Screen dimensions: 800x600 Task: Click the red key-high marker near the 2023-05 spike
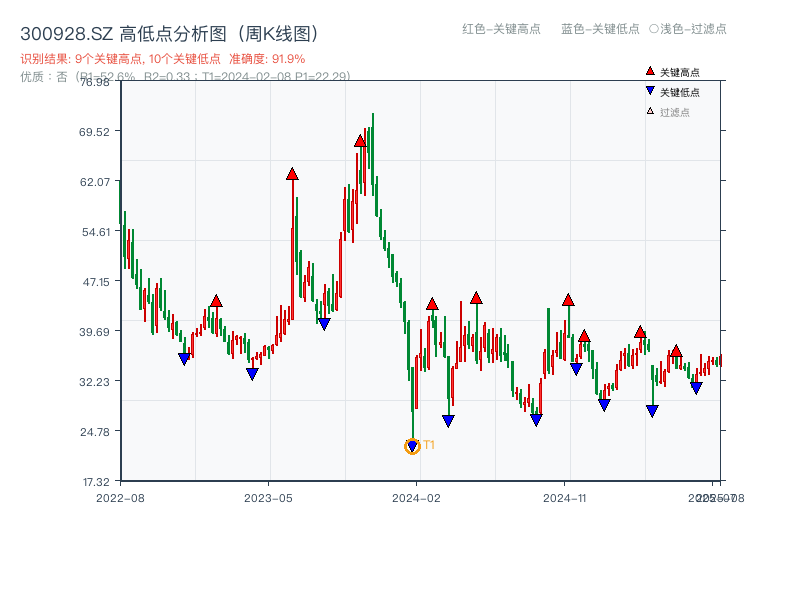point(291,172)
